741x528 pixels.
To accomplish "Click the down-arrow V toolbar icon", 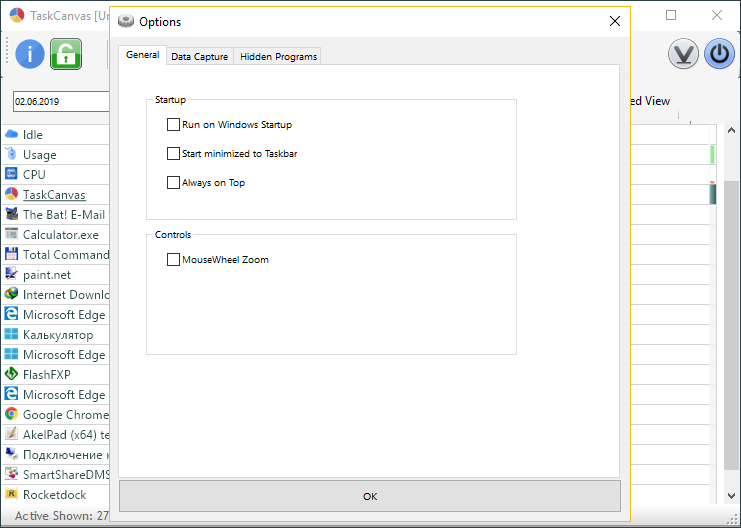I will (683, 54).
